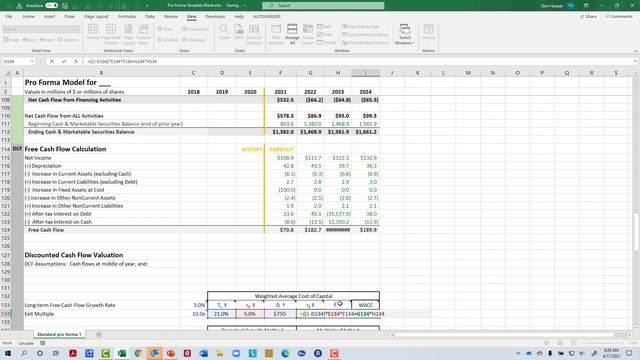Click the Unhide window button
This screenshot has width=640, height=360.
point(327,42)
